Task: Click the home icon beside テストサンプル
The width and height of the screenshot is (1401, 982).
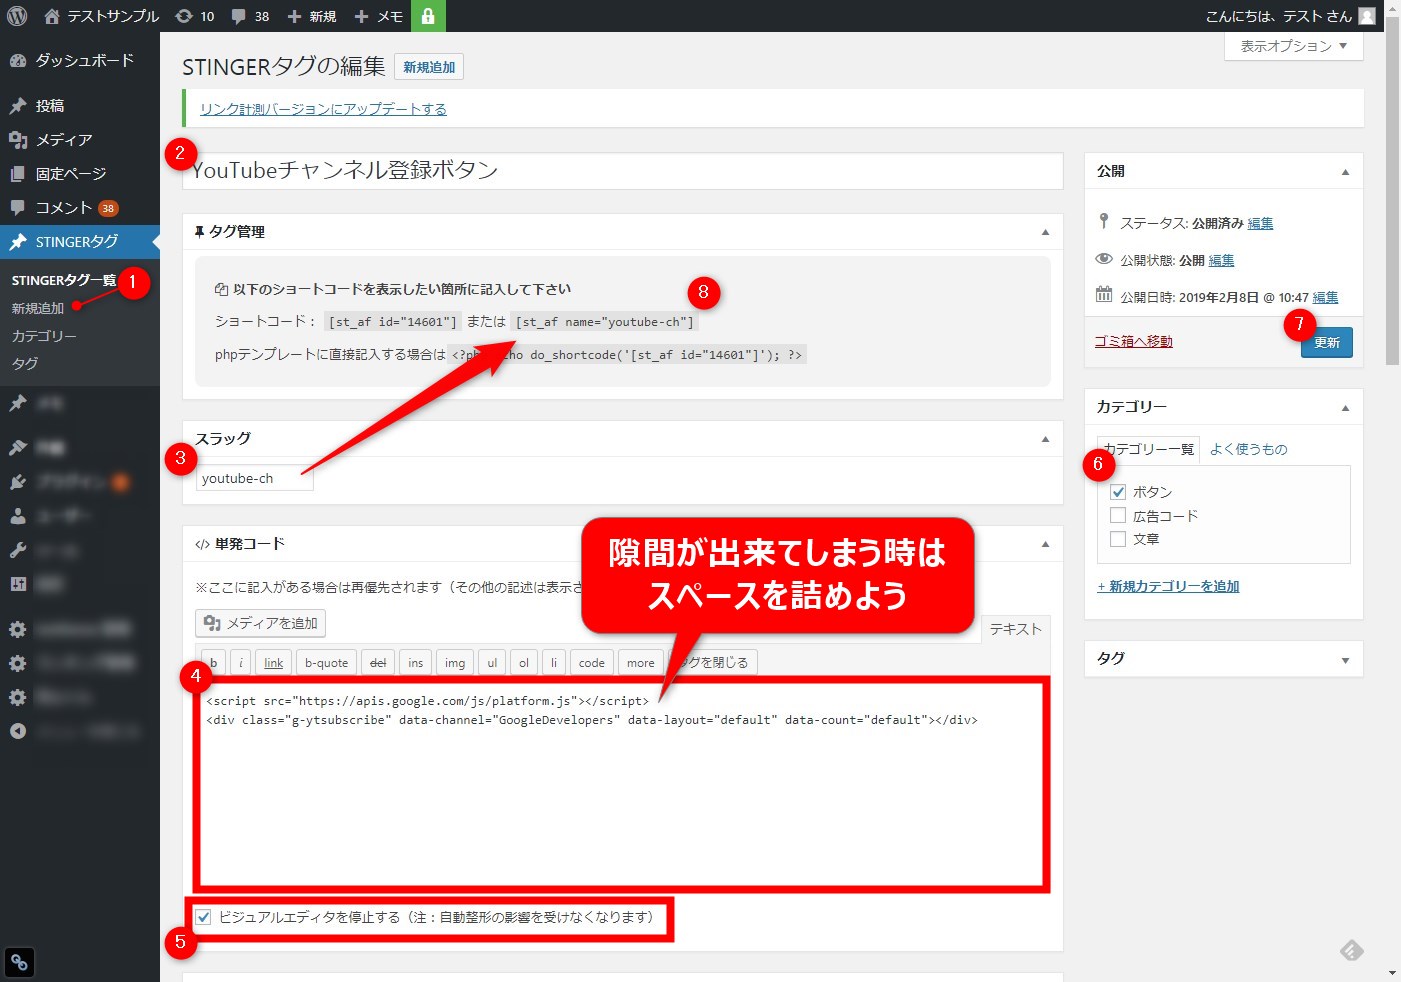Action: coord(52,16)
